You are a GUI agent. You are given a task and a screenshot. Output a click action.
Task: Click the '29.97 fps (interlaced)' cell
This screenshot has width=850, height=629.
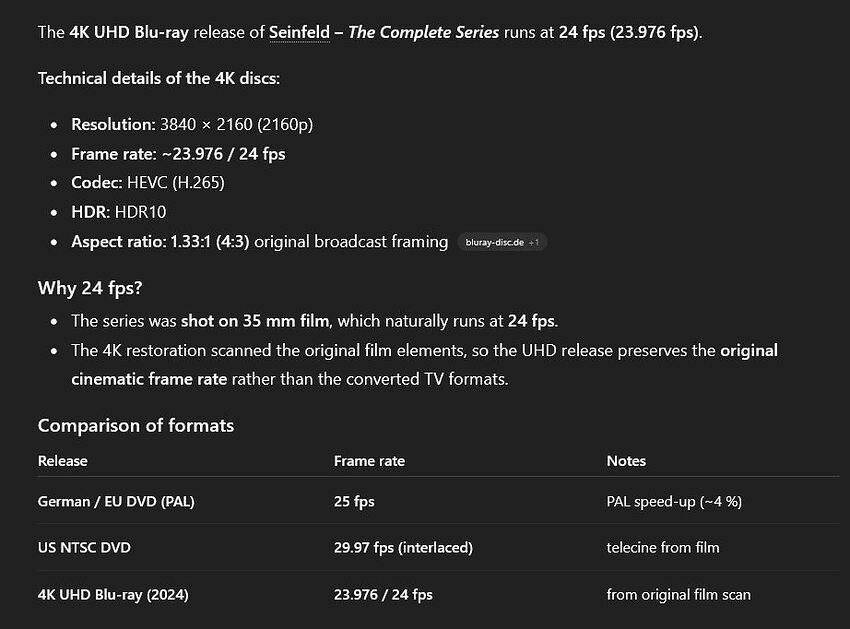403,547
